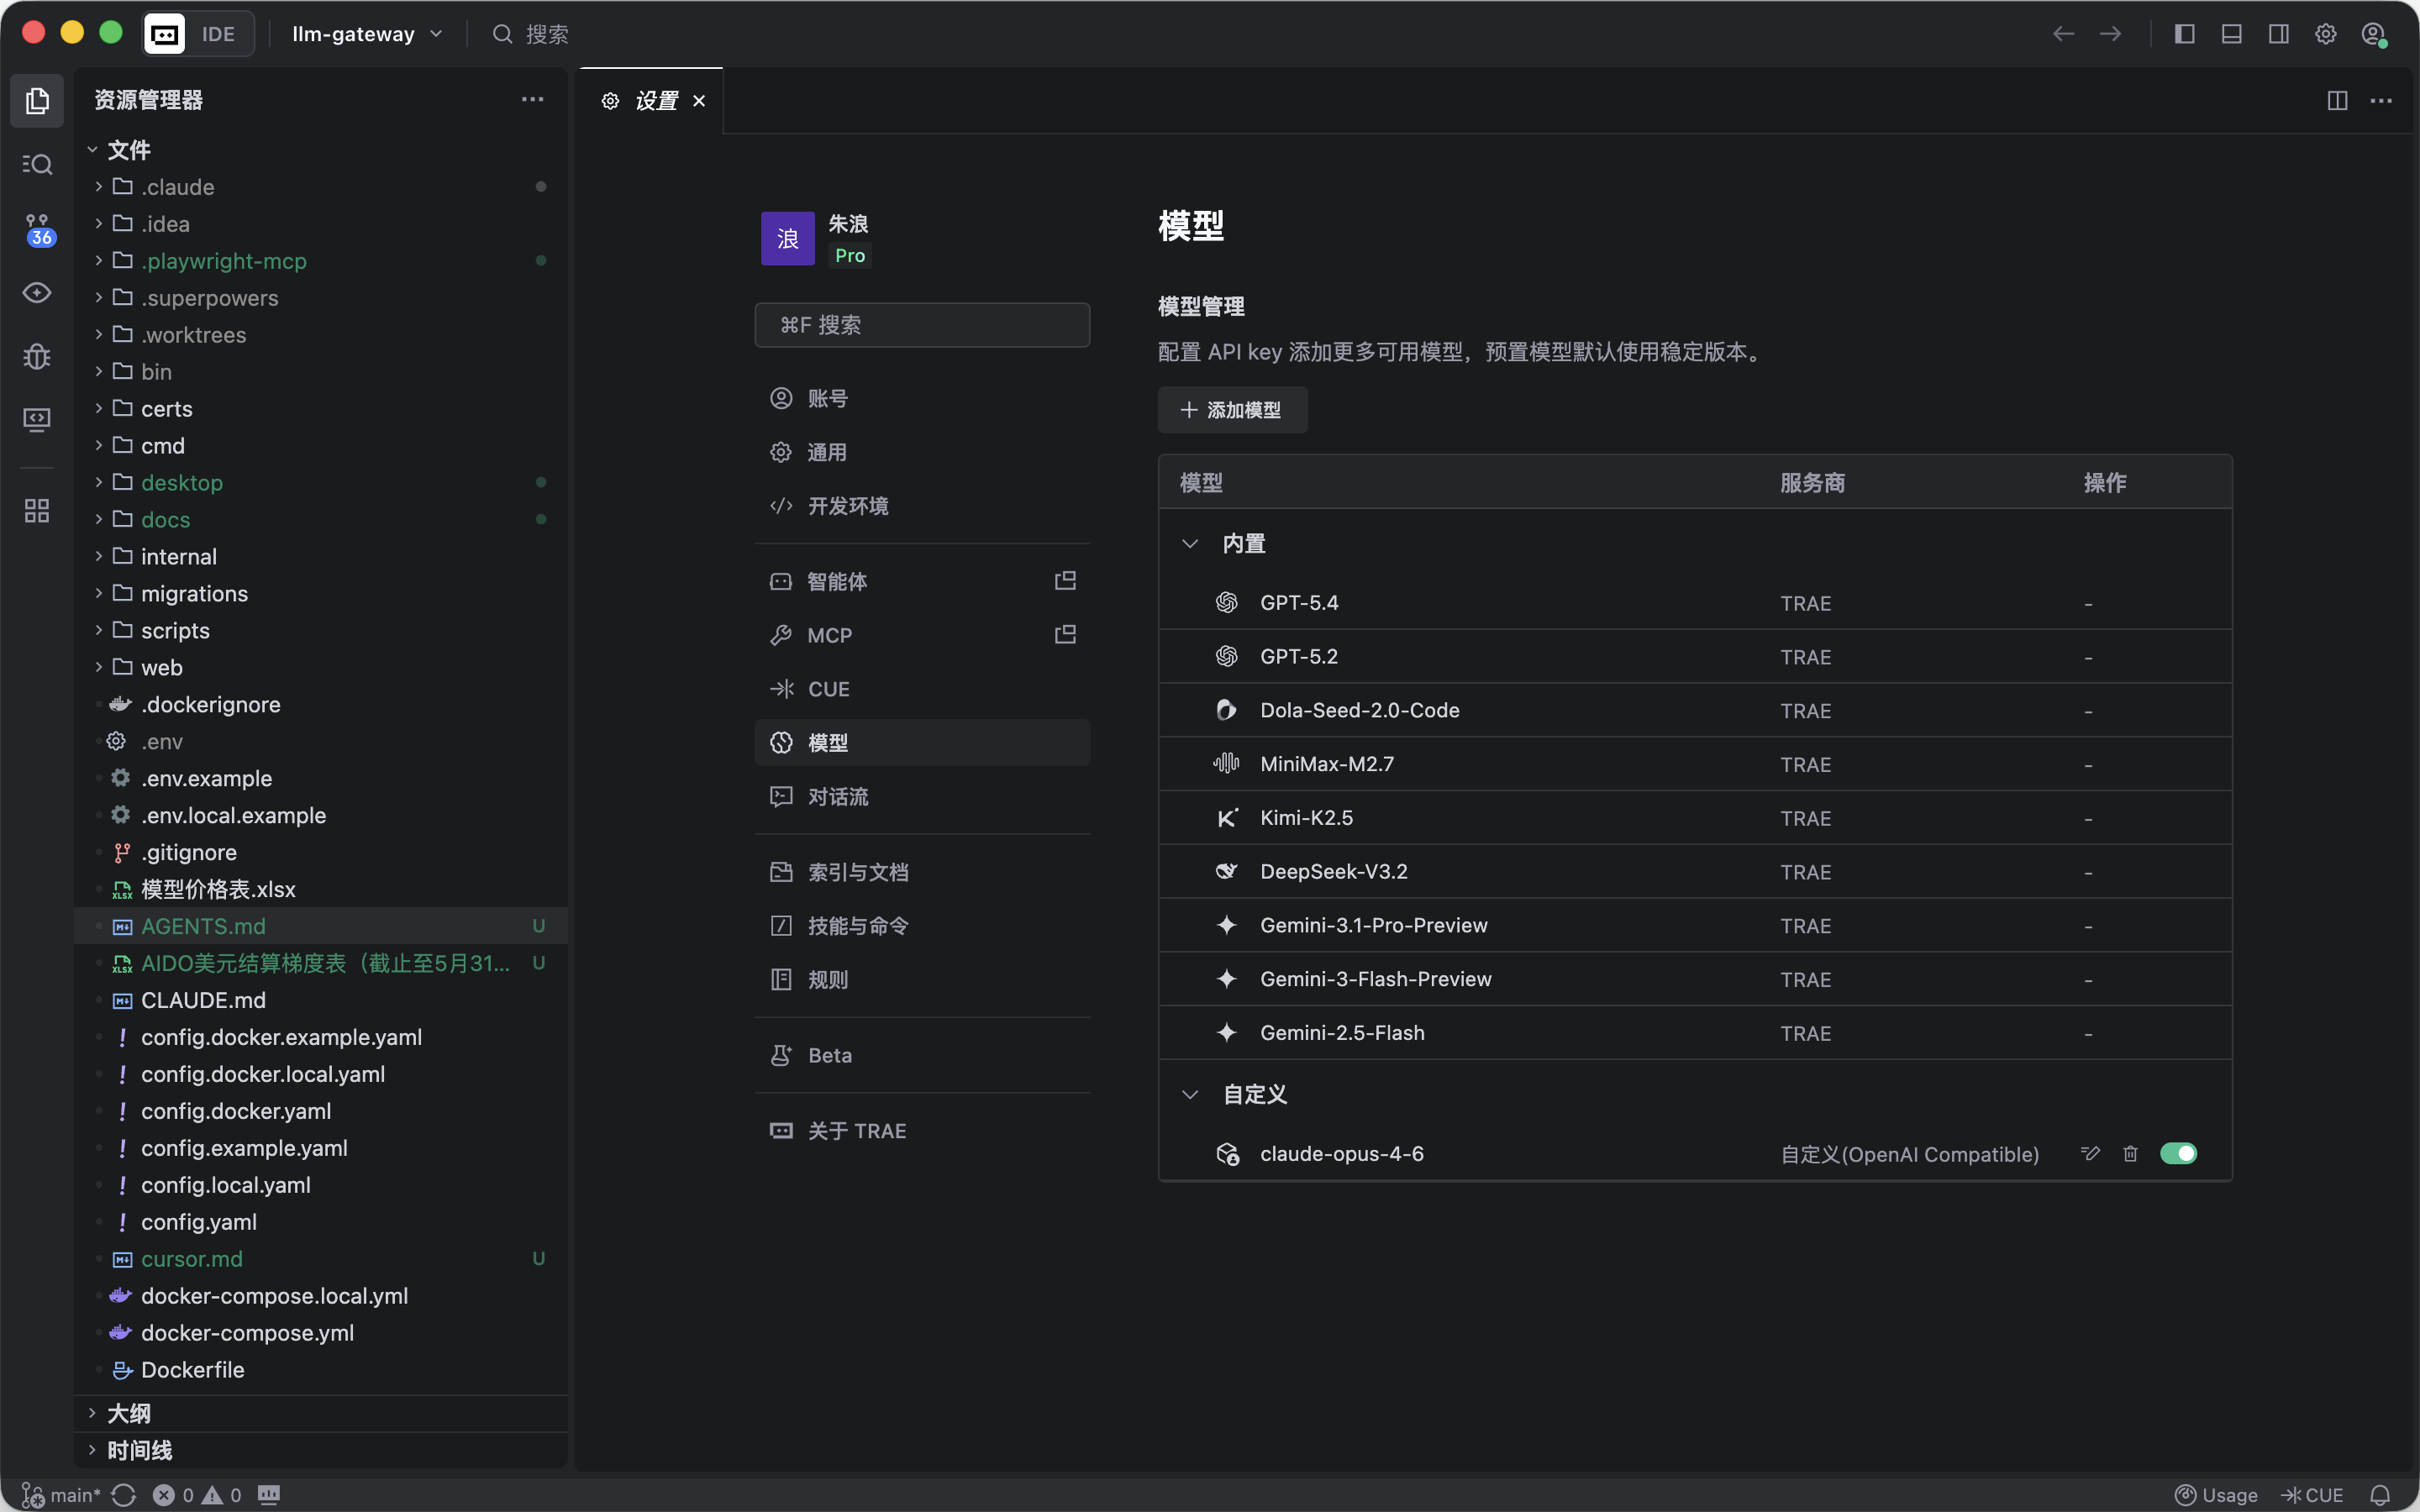Open the 账号 account settings section
The width and height of the screenshot is (2420, 1512).
921,398
